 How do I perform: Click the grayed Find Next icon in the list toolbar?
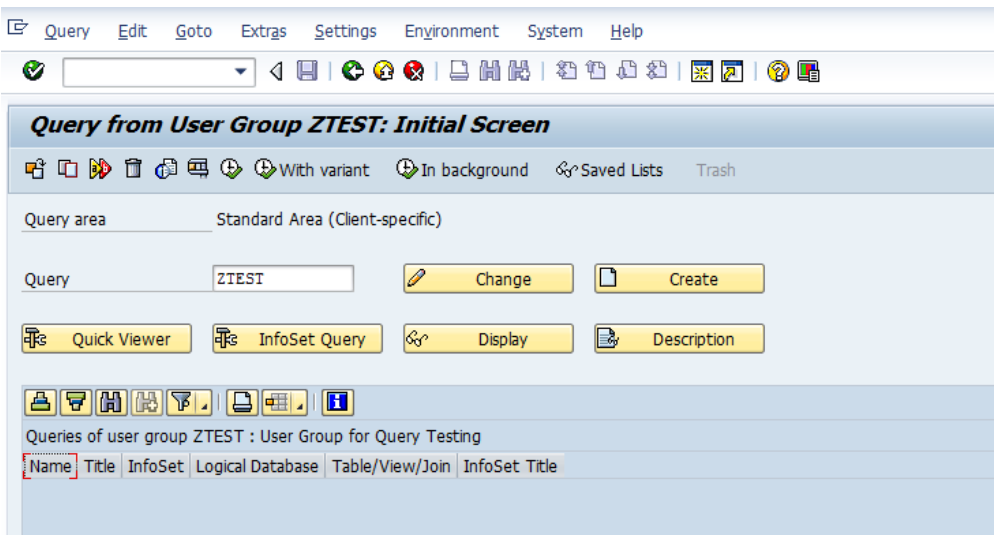(146, 402)
